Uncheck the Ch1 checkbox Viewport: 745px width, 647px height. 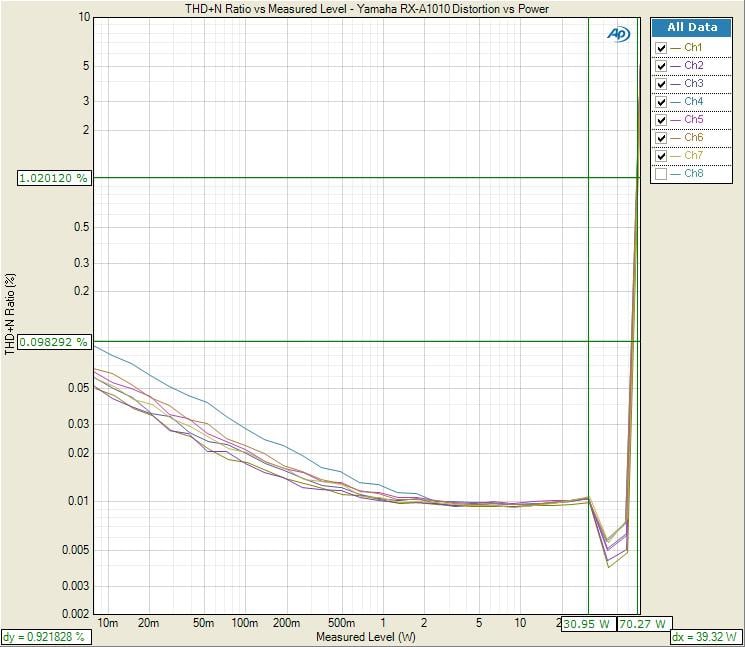click(x=660, y=48)
